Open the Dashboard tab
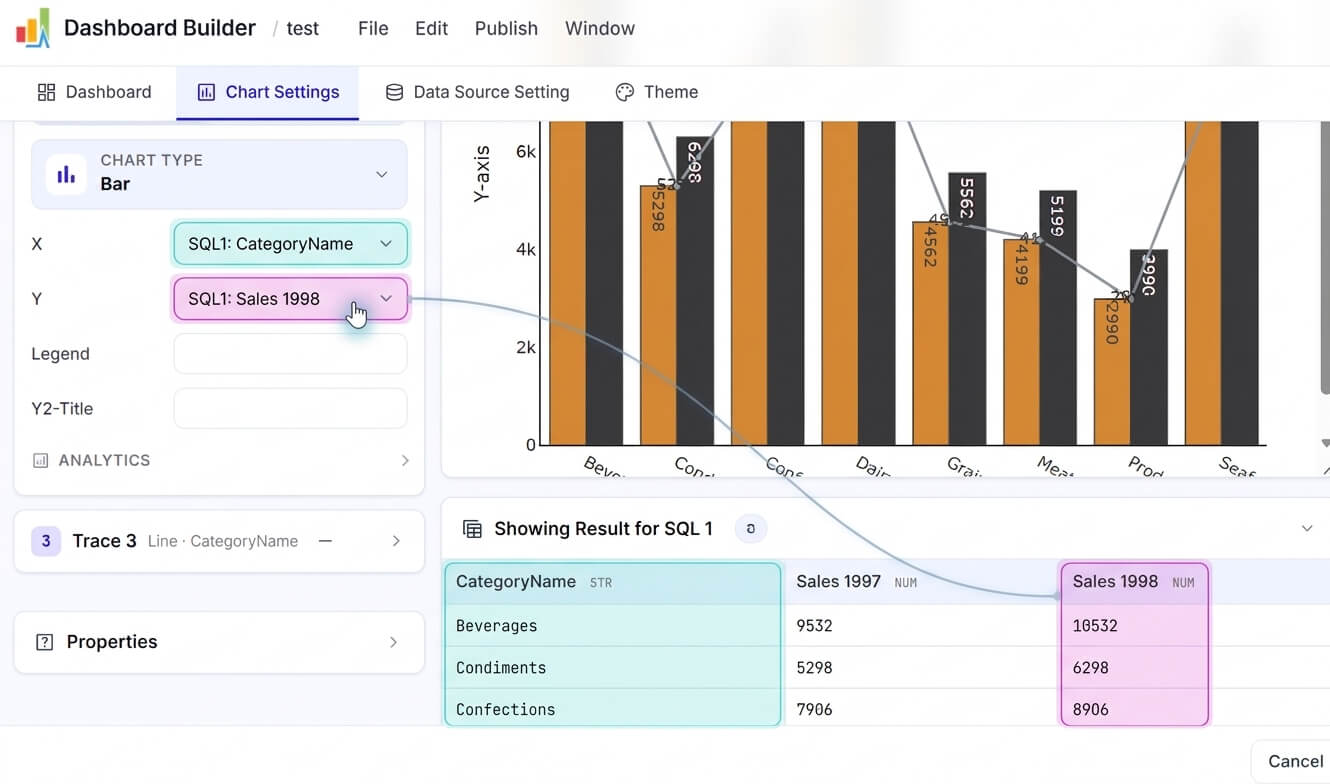This screenshot has width=1330, height=784. (x=94, y=92)
